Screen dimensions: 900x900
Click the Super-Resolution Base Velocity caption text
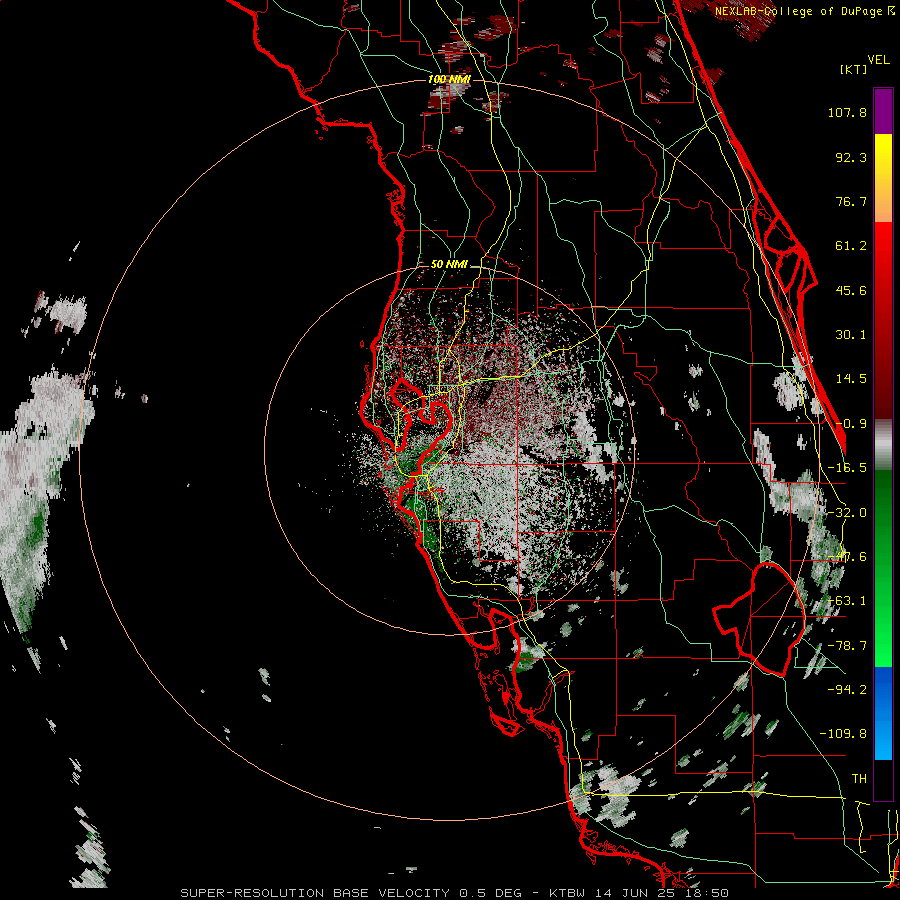tap(455, 893)
